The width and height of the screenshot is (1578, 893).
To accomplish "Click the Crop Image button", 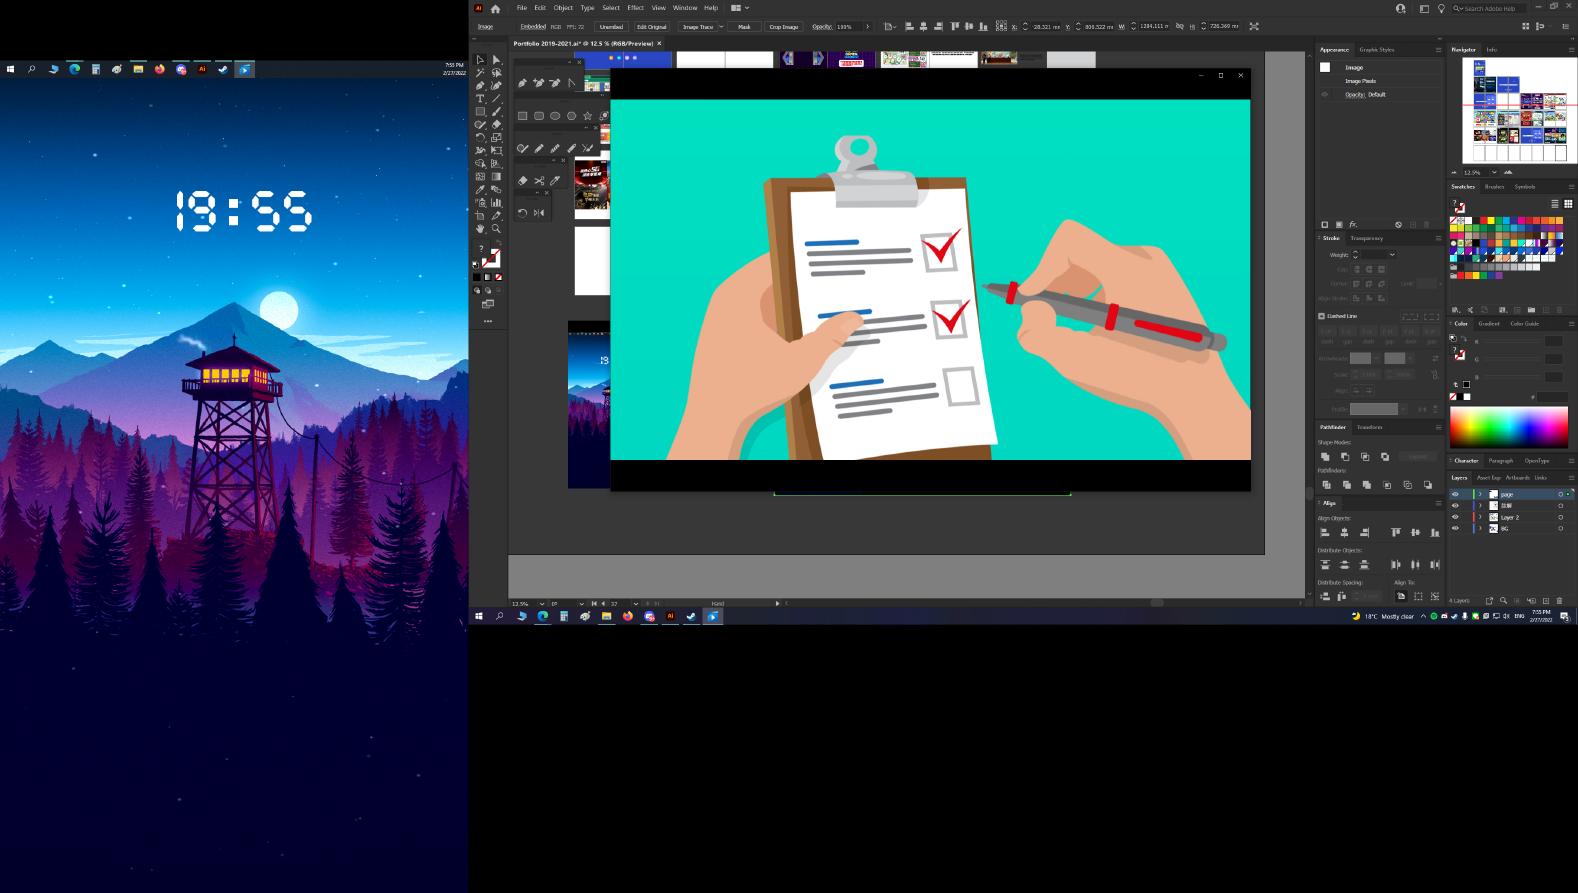I will (x=783, y=27).
